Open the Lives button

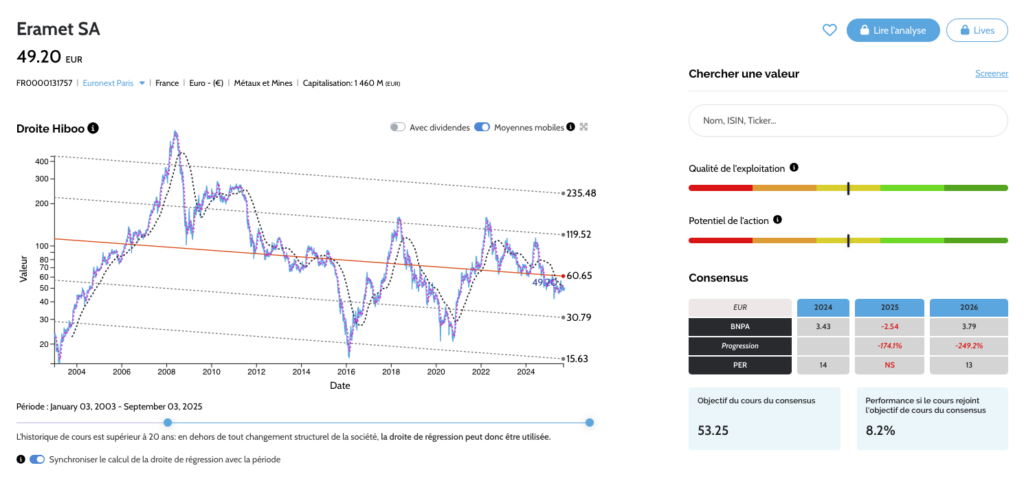point(976,30)
